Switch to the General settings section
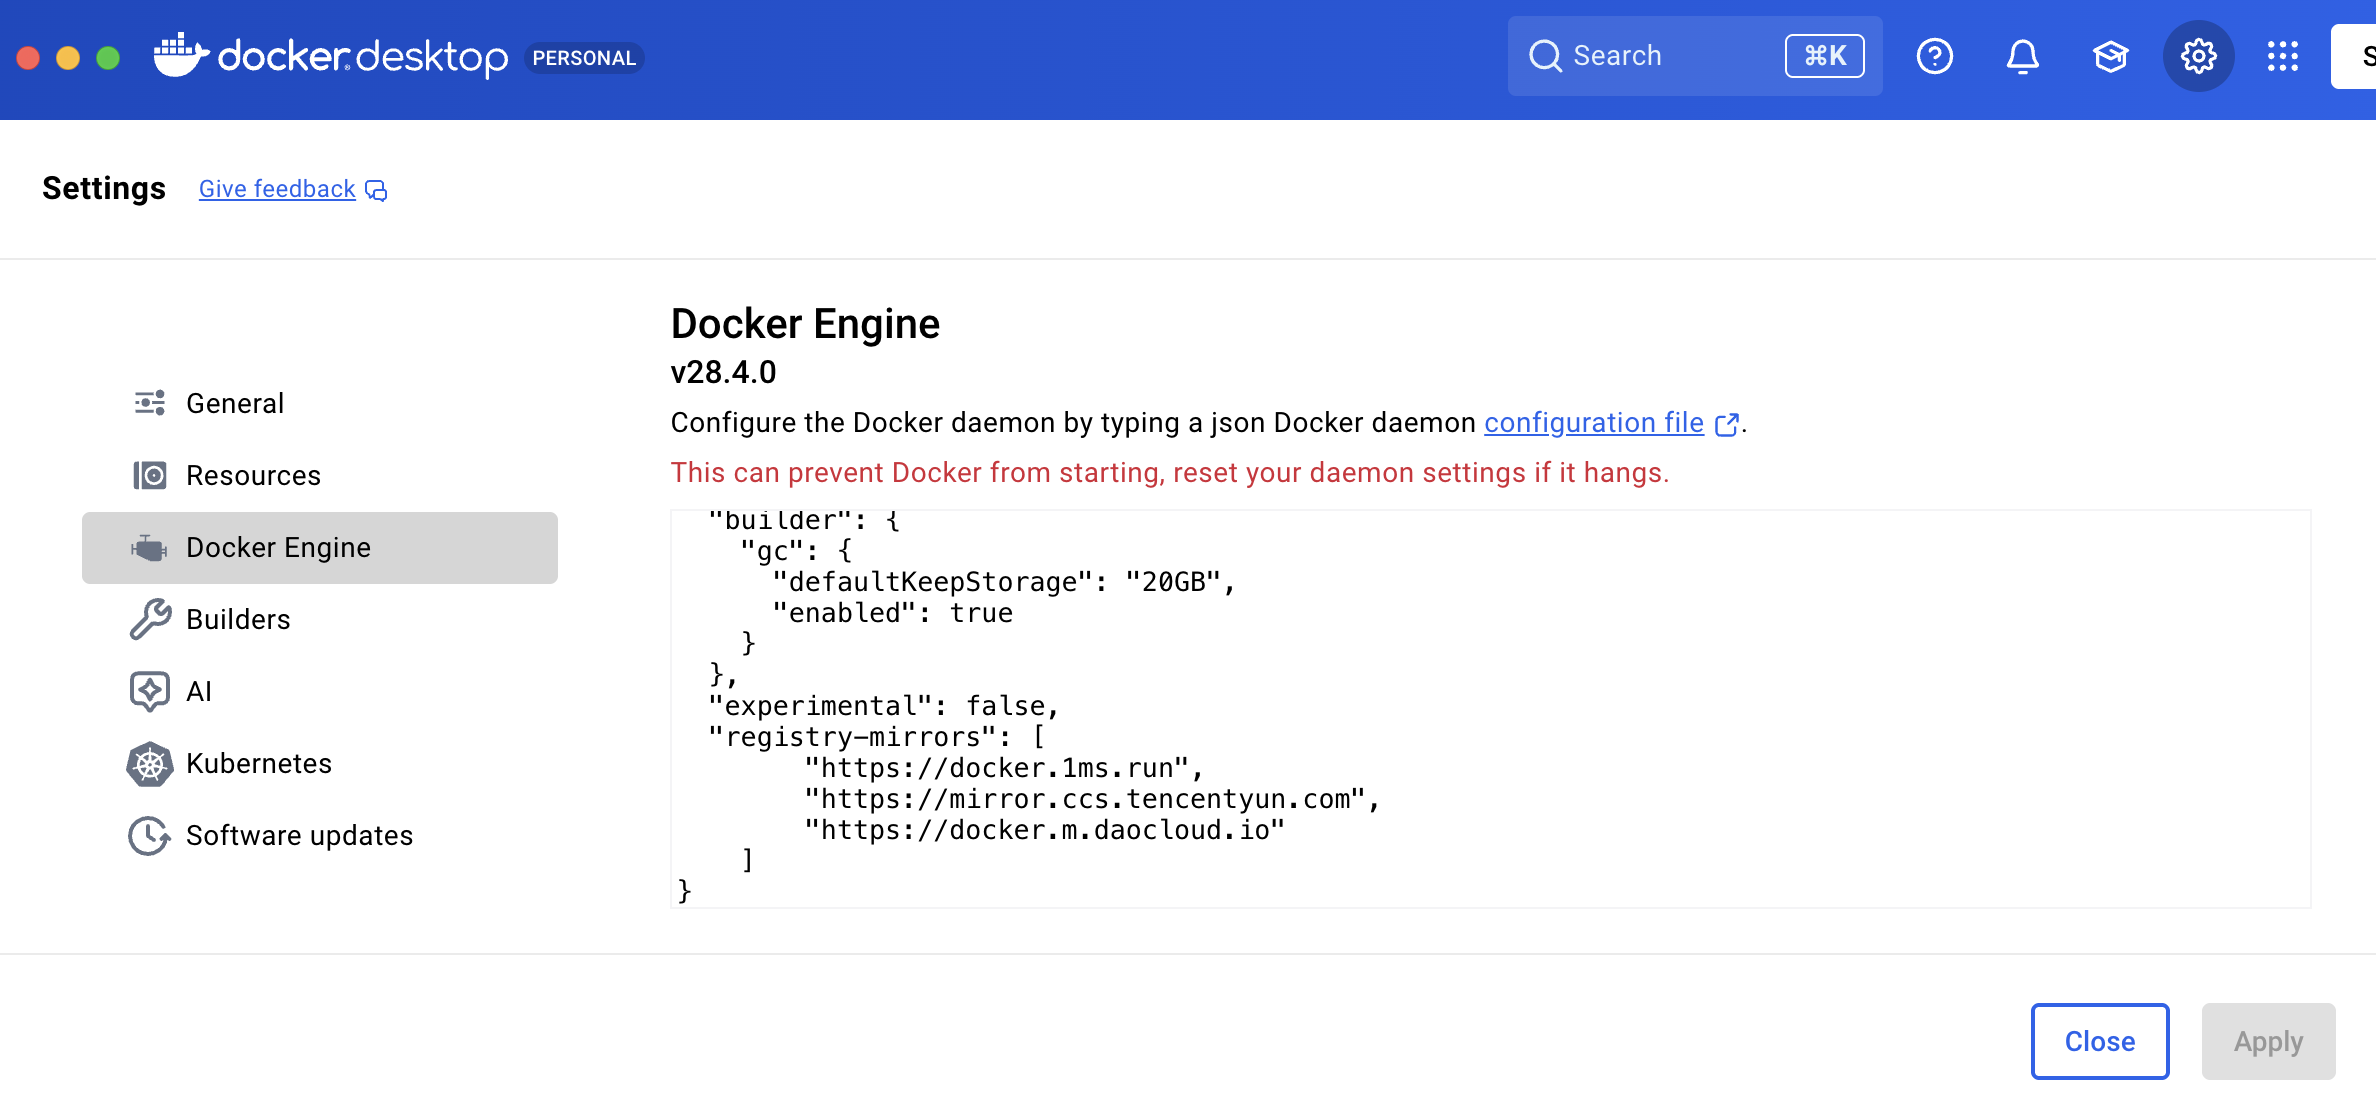 click(x=235, y=403)
